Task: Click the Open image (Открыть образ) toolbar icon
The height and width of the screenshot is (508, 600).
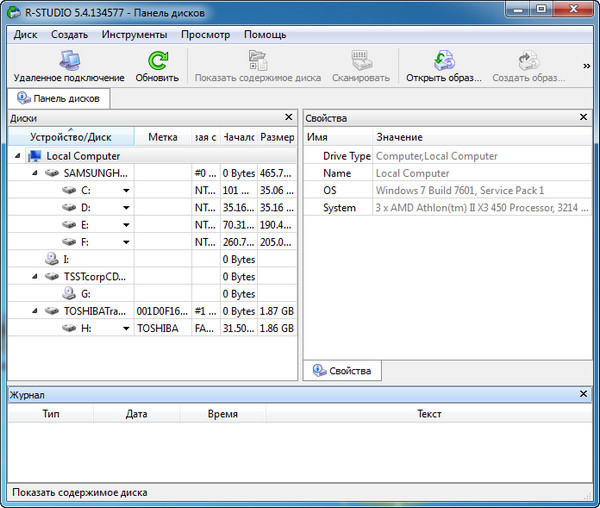Action: click(x=444, y=60)
